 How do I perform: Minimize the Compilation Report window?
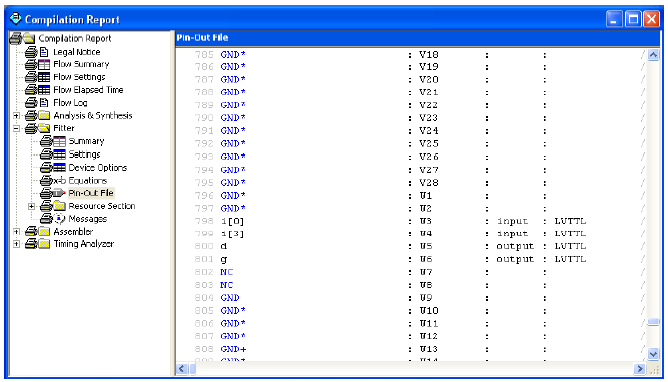(614, 19)
